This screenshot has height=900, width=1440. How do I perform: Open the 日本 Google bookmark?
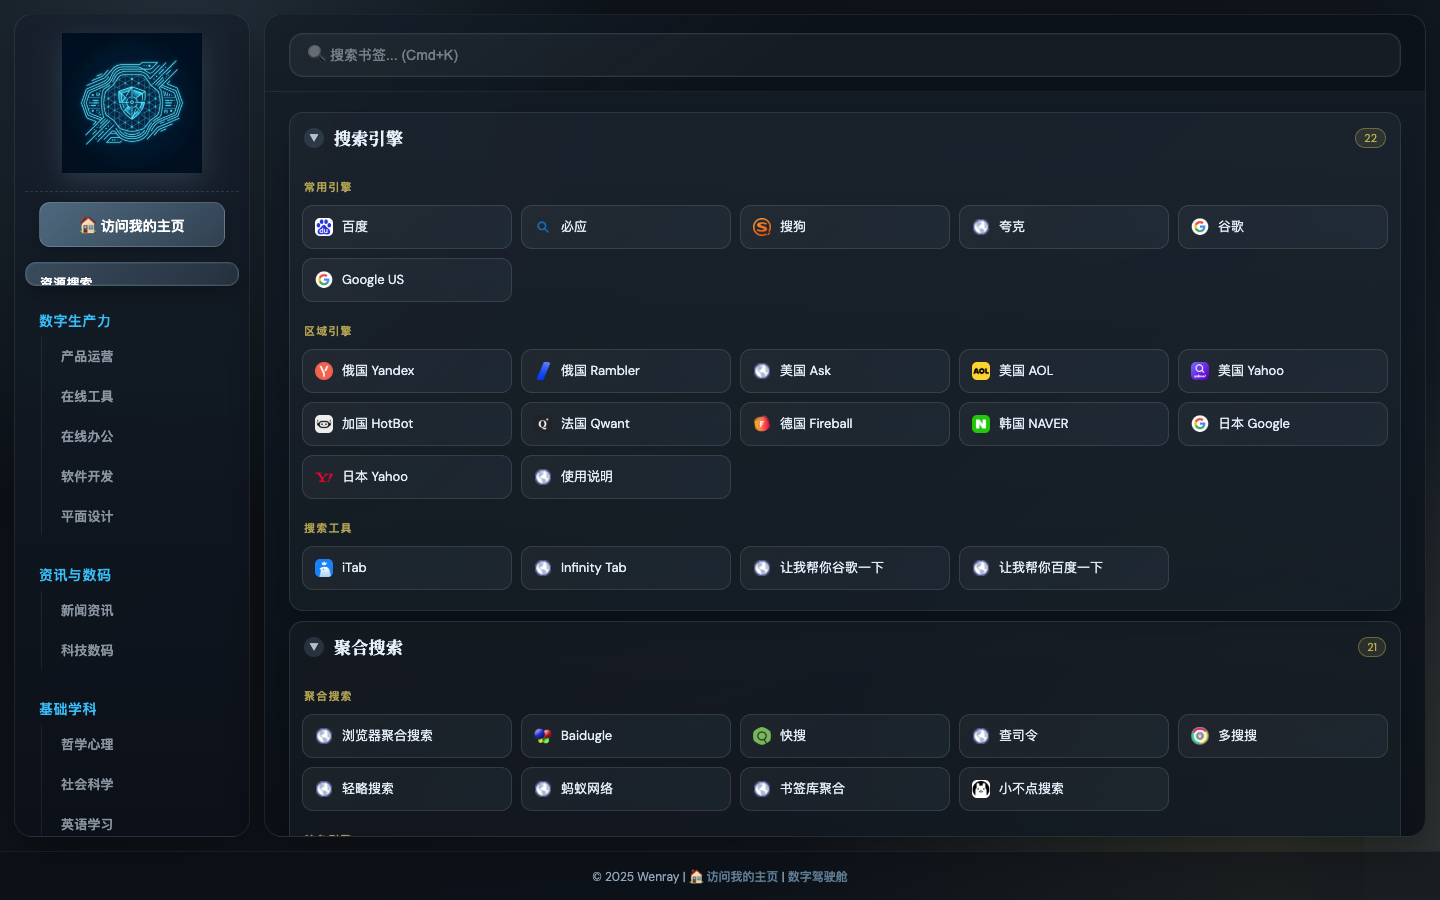(1283, 424)
